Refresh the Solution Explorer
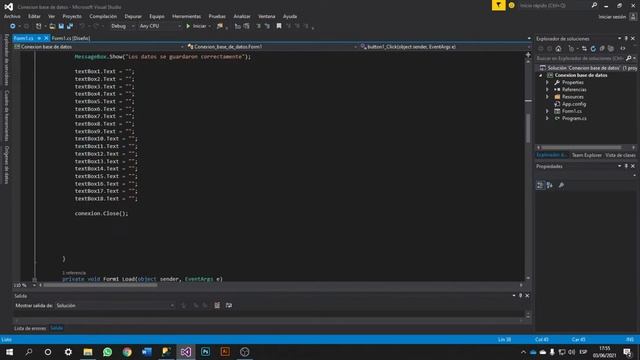 [593, 49]
